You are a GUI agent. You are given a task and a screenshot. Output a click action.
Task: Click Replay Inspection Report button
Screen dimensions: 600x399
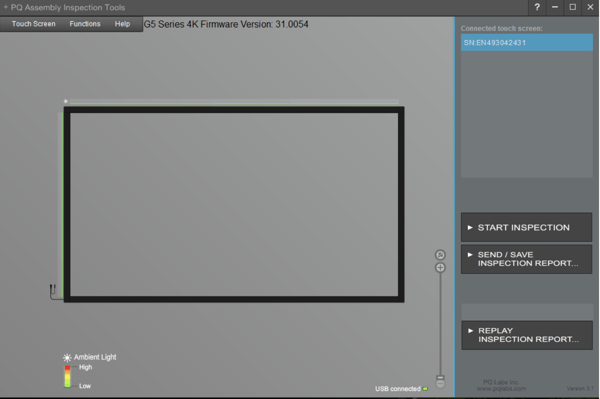pyautogui.click(x=527, y=335)
